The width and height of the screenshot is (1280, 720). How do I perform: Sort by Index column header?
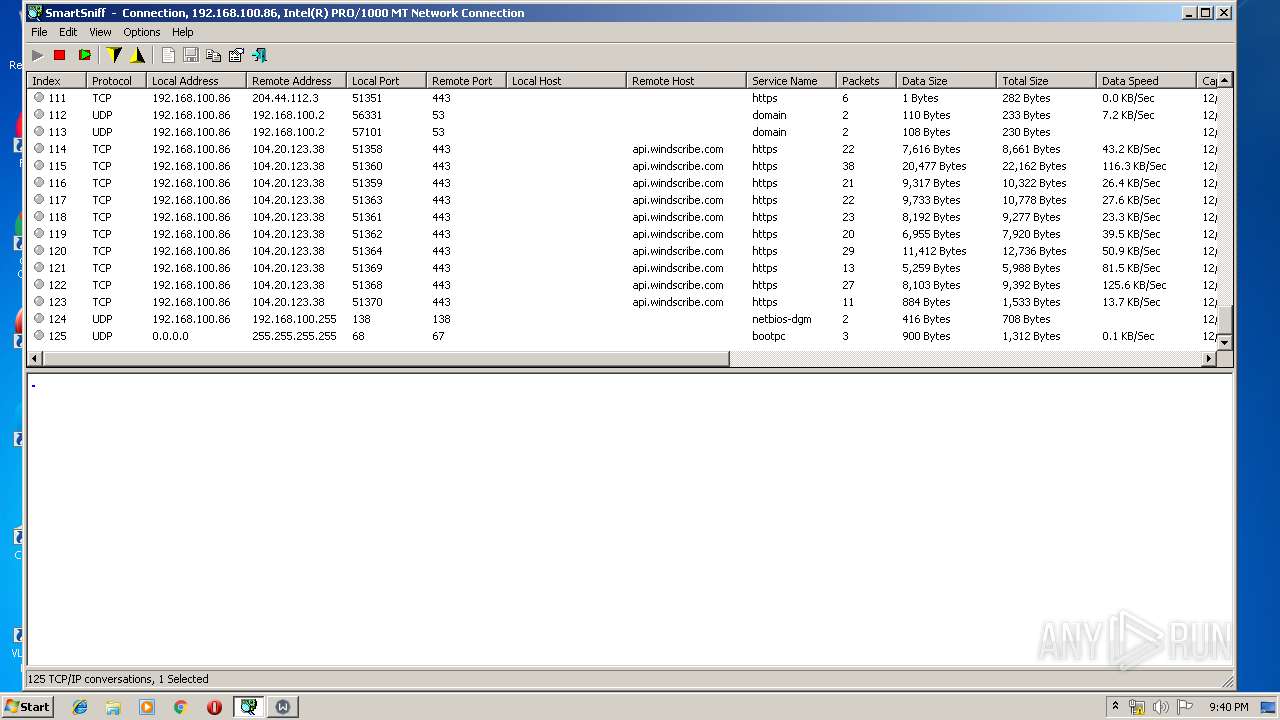pos(56,81)
